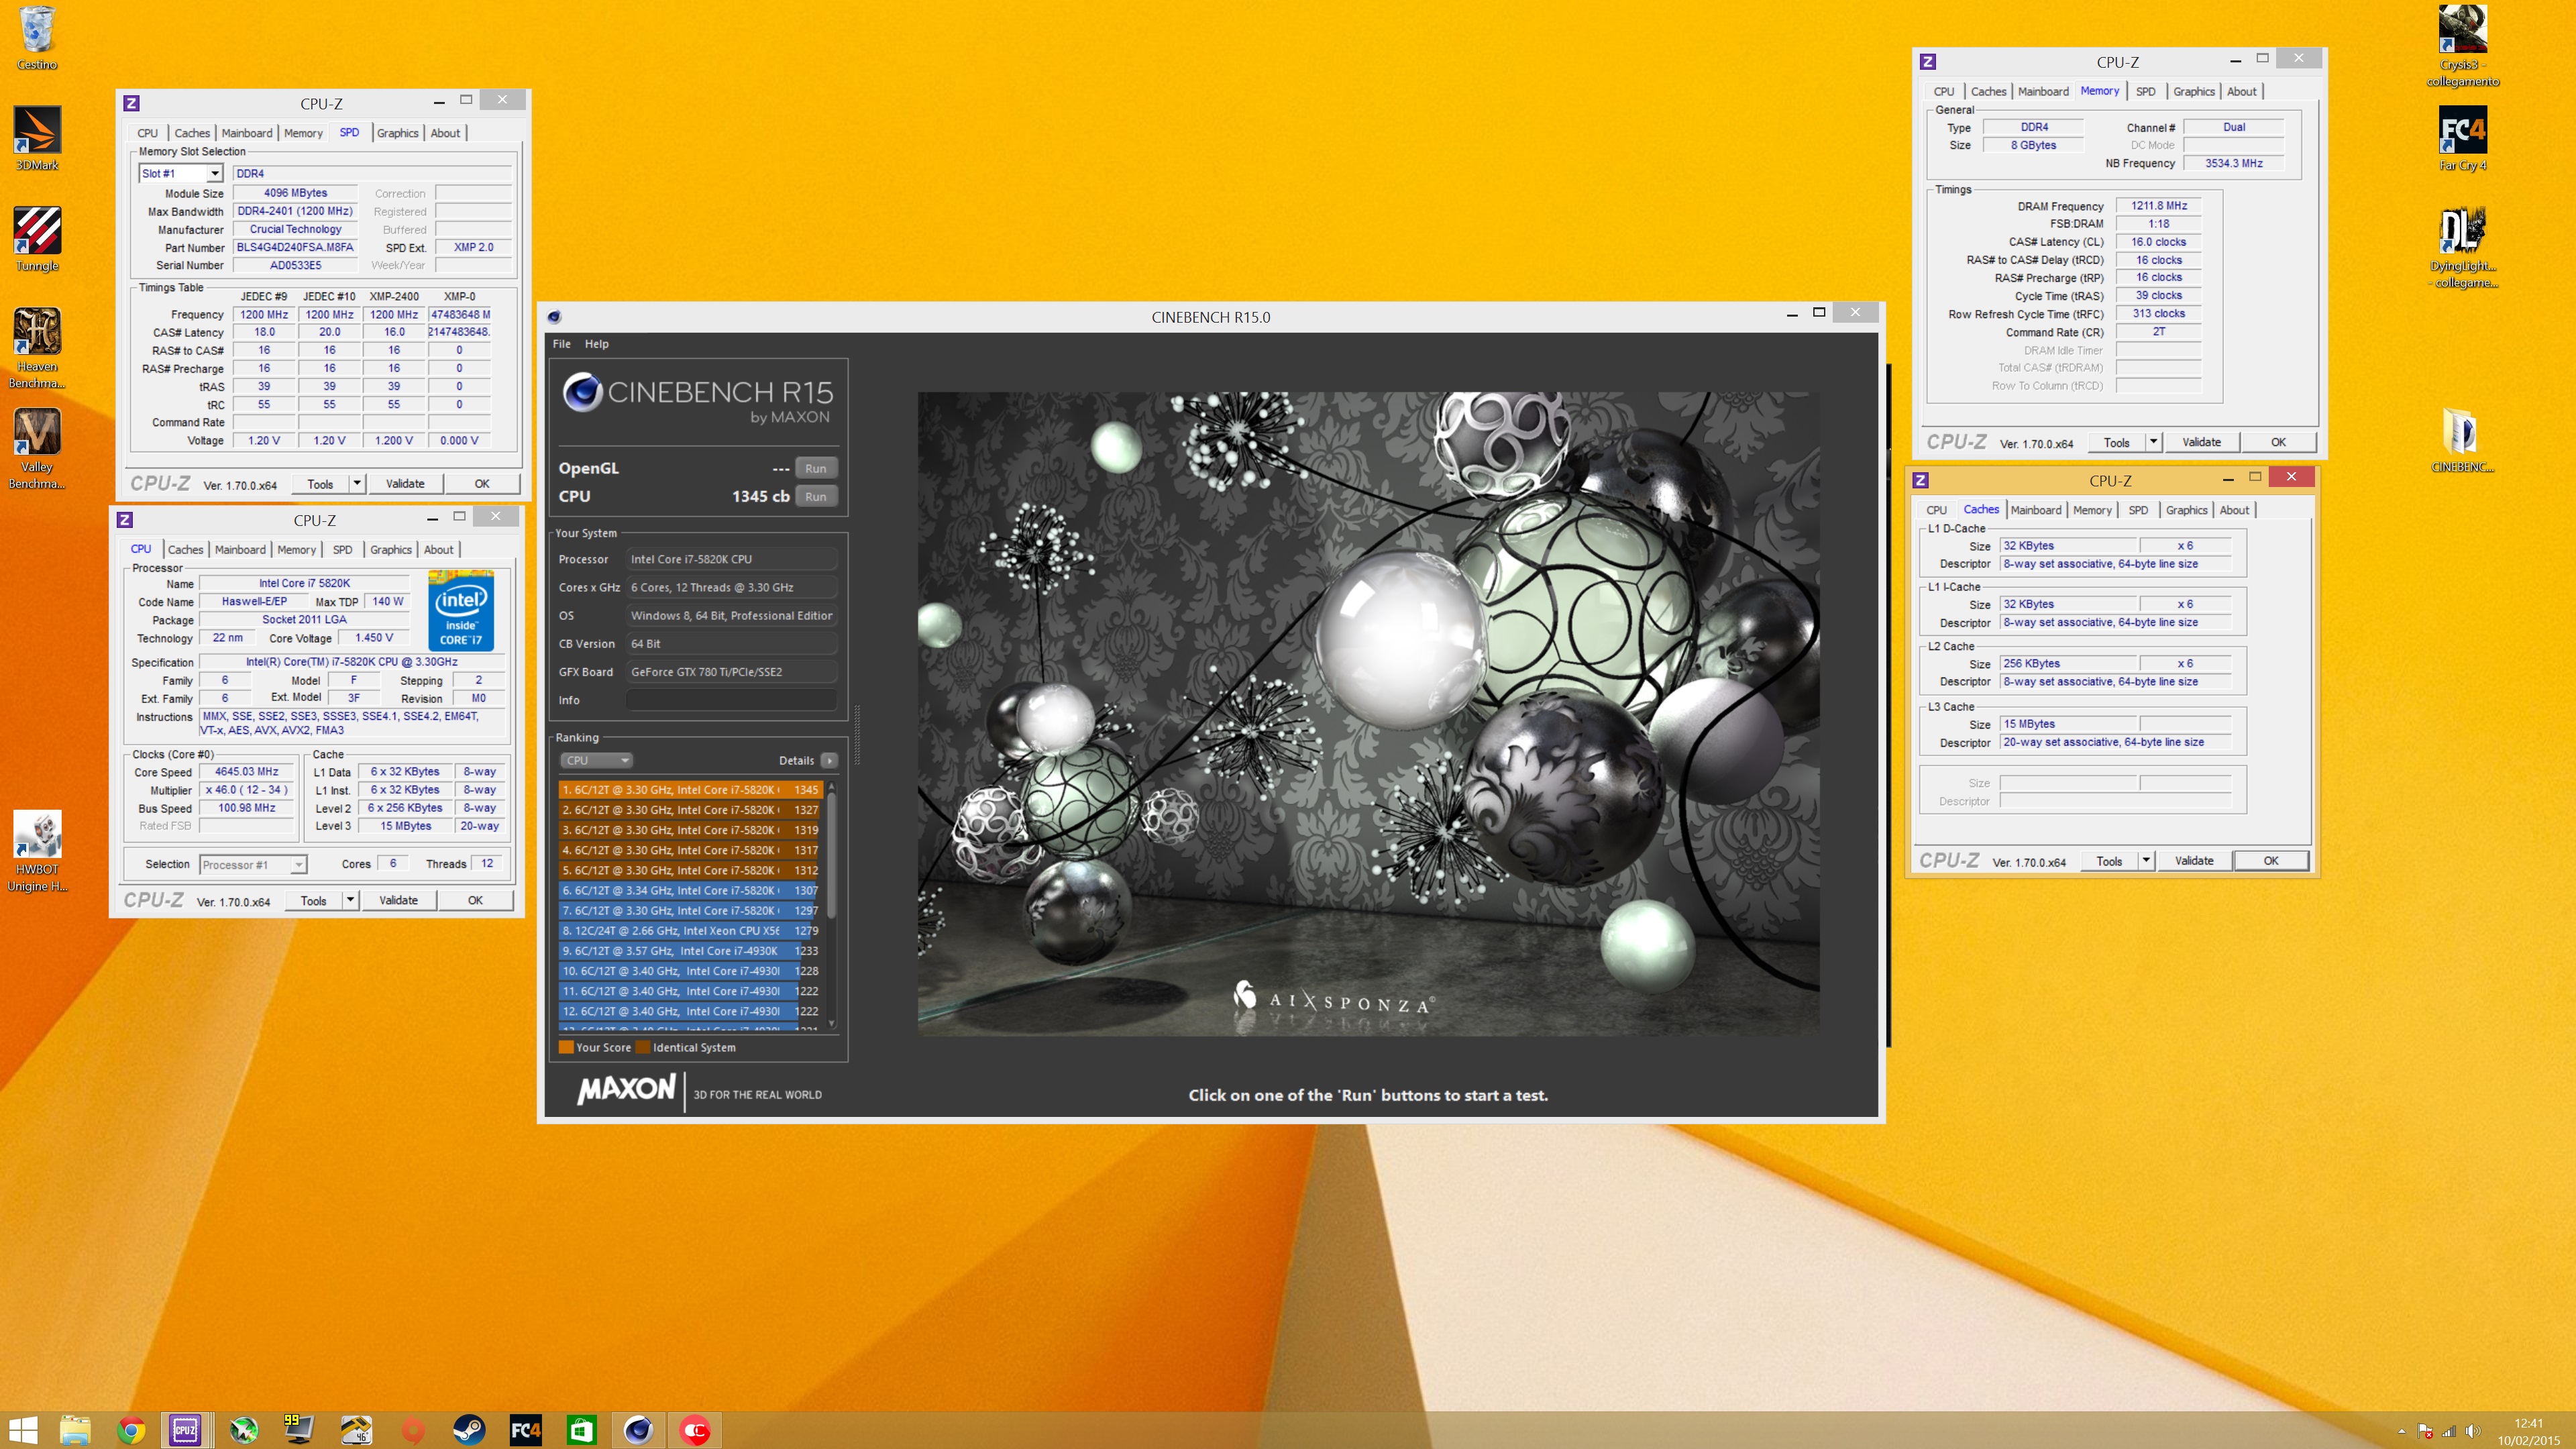The height and width of the screenshot is (1449, 2576).
Task: Run the OpenGL test in Cinebench
Action: pos(816,468)
